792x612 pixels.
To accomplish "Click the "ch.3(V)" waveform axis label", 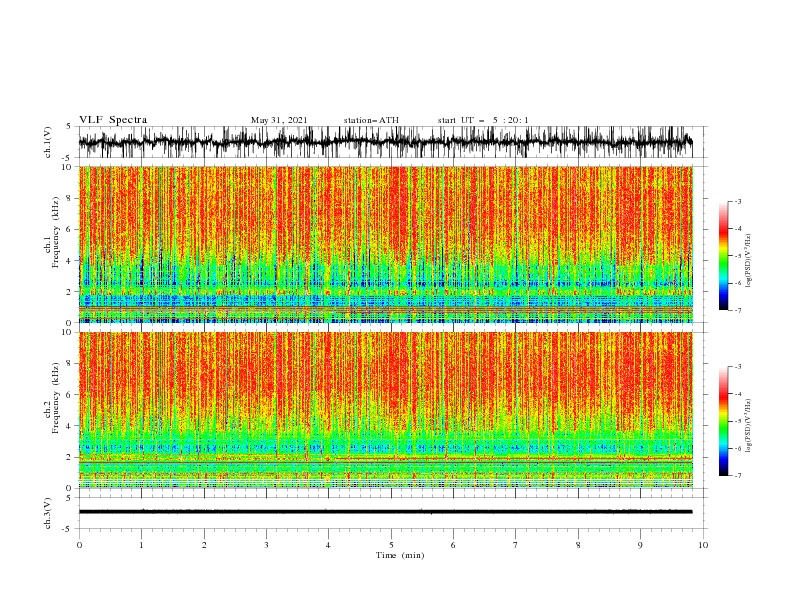I will coord(48,513).
